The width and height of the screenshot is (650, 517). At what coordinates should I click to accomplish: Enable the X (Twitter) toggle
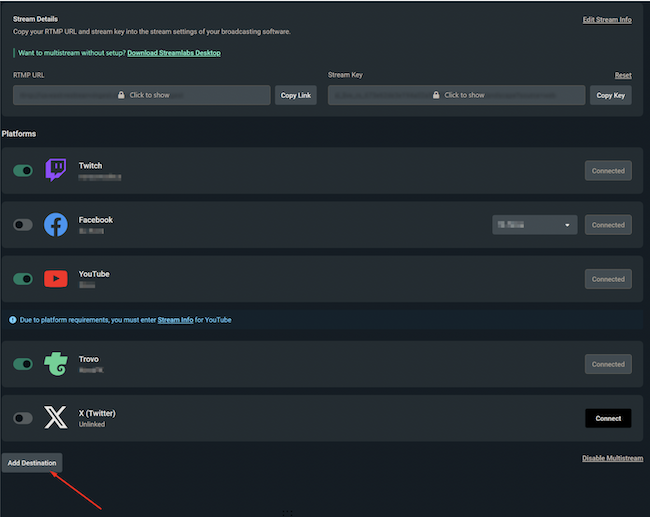23,418
